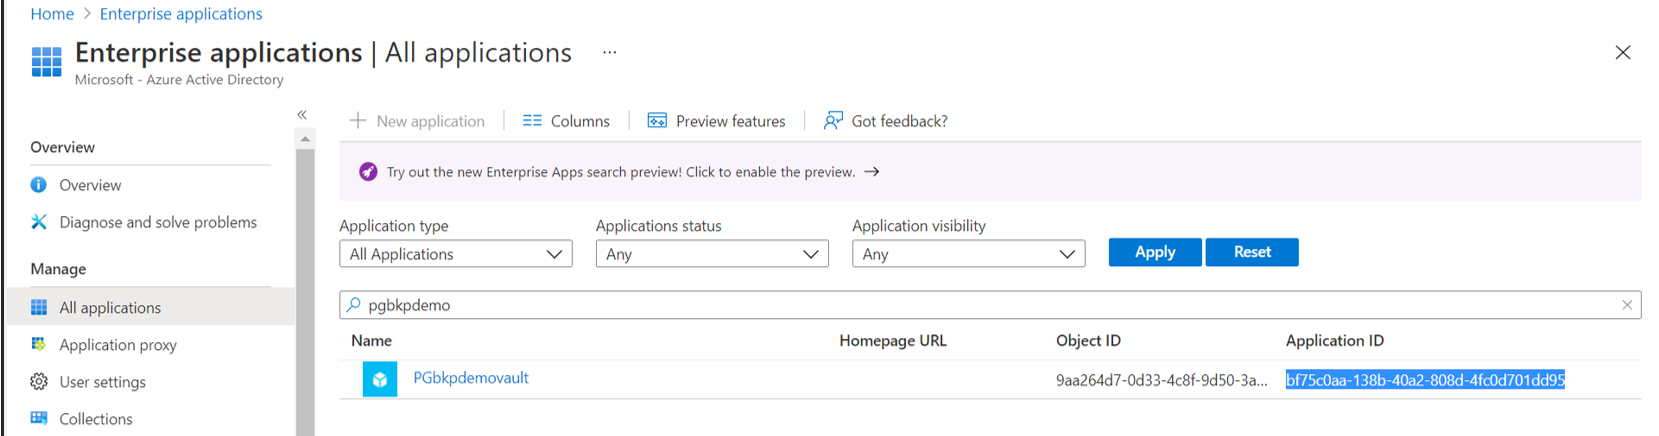Image resolution: width=1659 pixels, height=436 pixels.
Task: Click inside the application search field
Action: [x=980, y=305]
